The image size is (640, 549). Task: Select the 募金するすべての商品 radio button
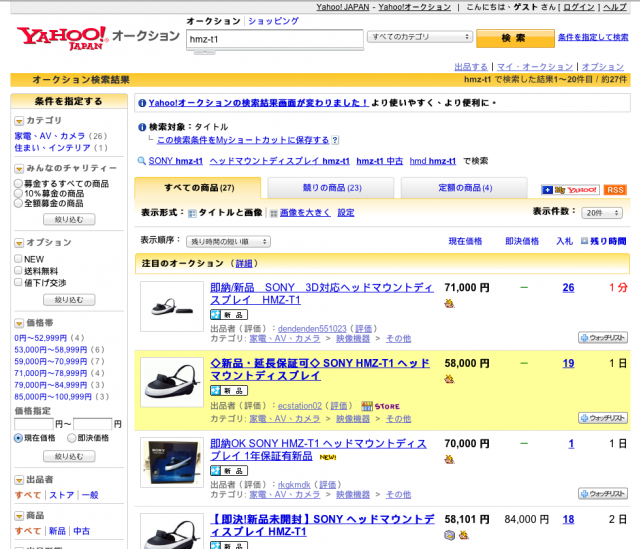18,183
